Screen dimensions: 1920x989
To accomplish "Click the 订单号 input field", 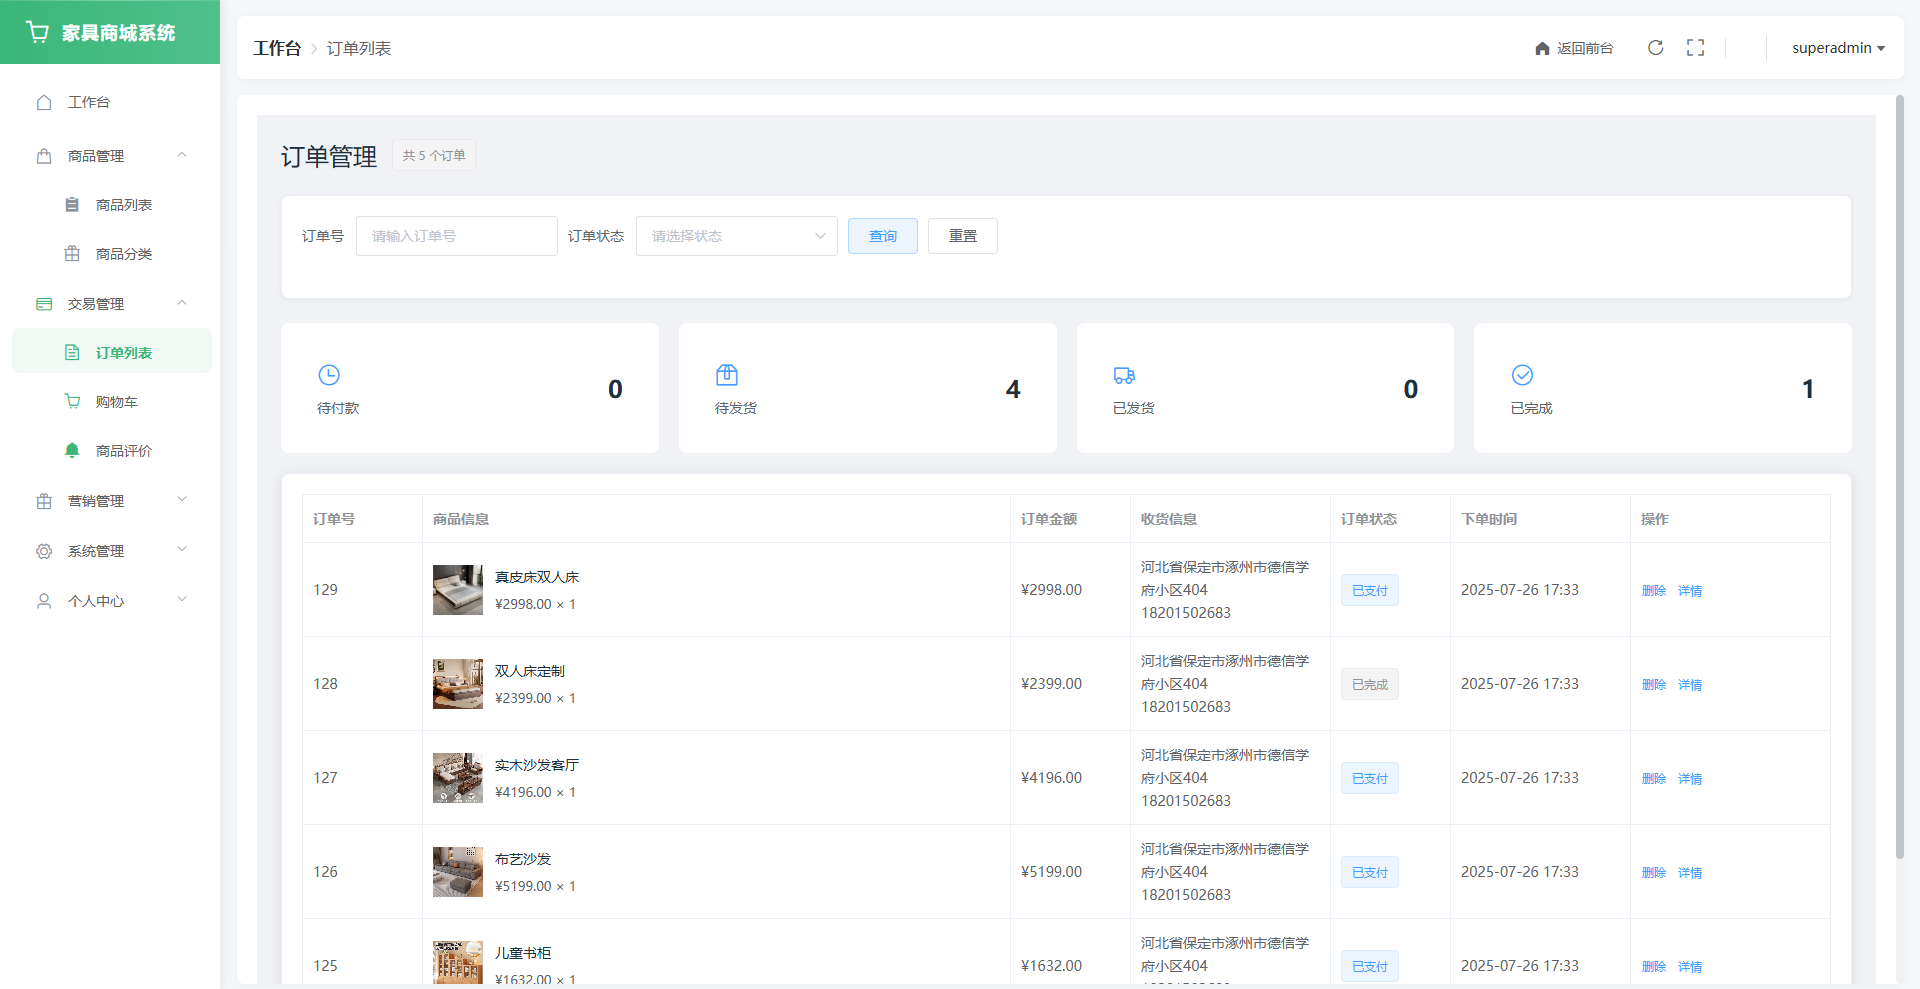I will (x=456, y=236).
